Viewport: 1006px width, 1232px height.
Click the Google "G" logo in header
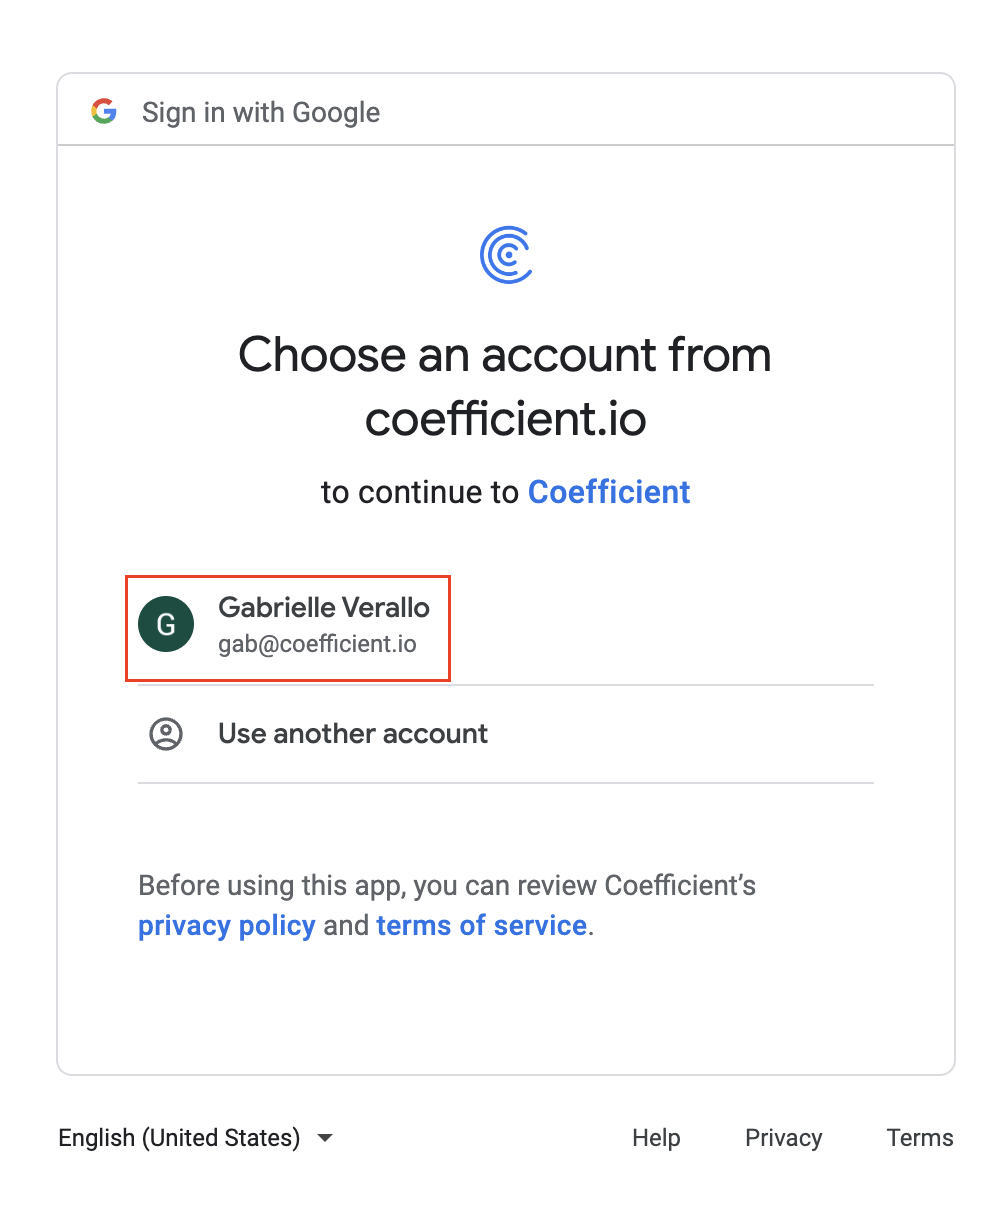click(x=104, y=111)
